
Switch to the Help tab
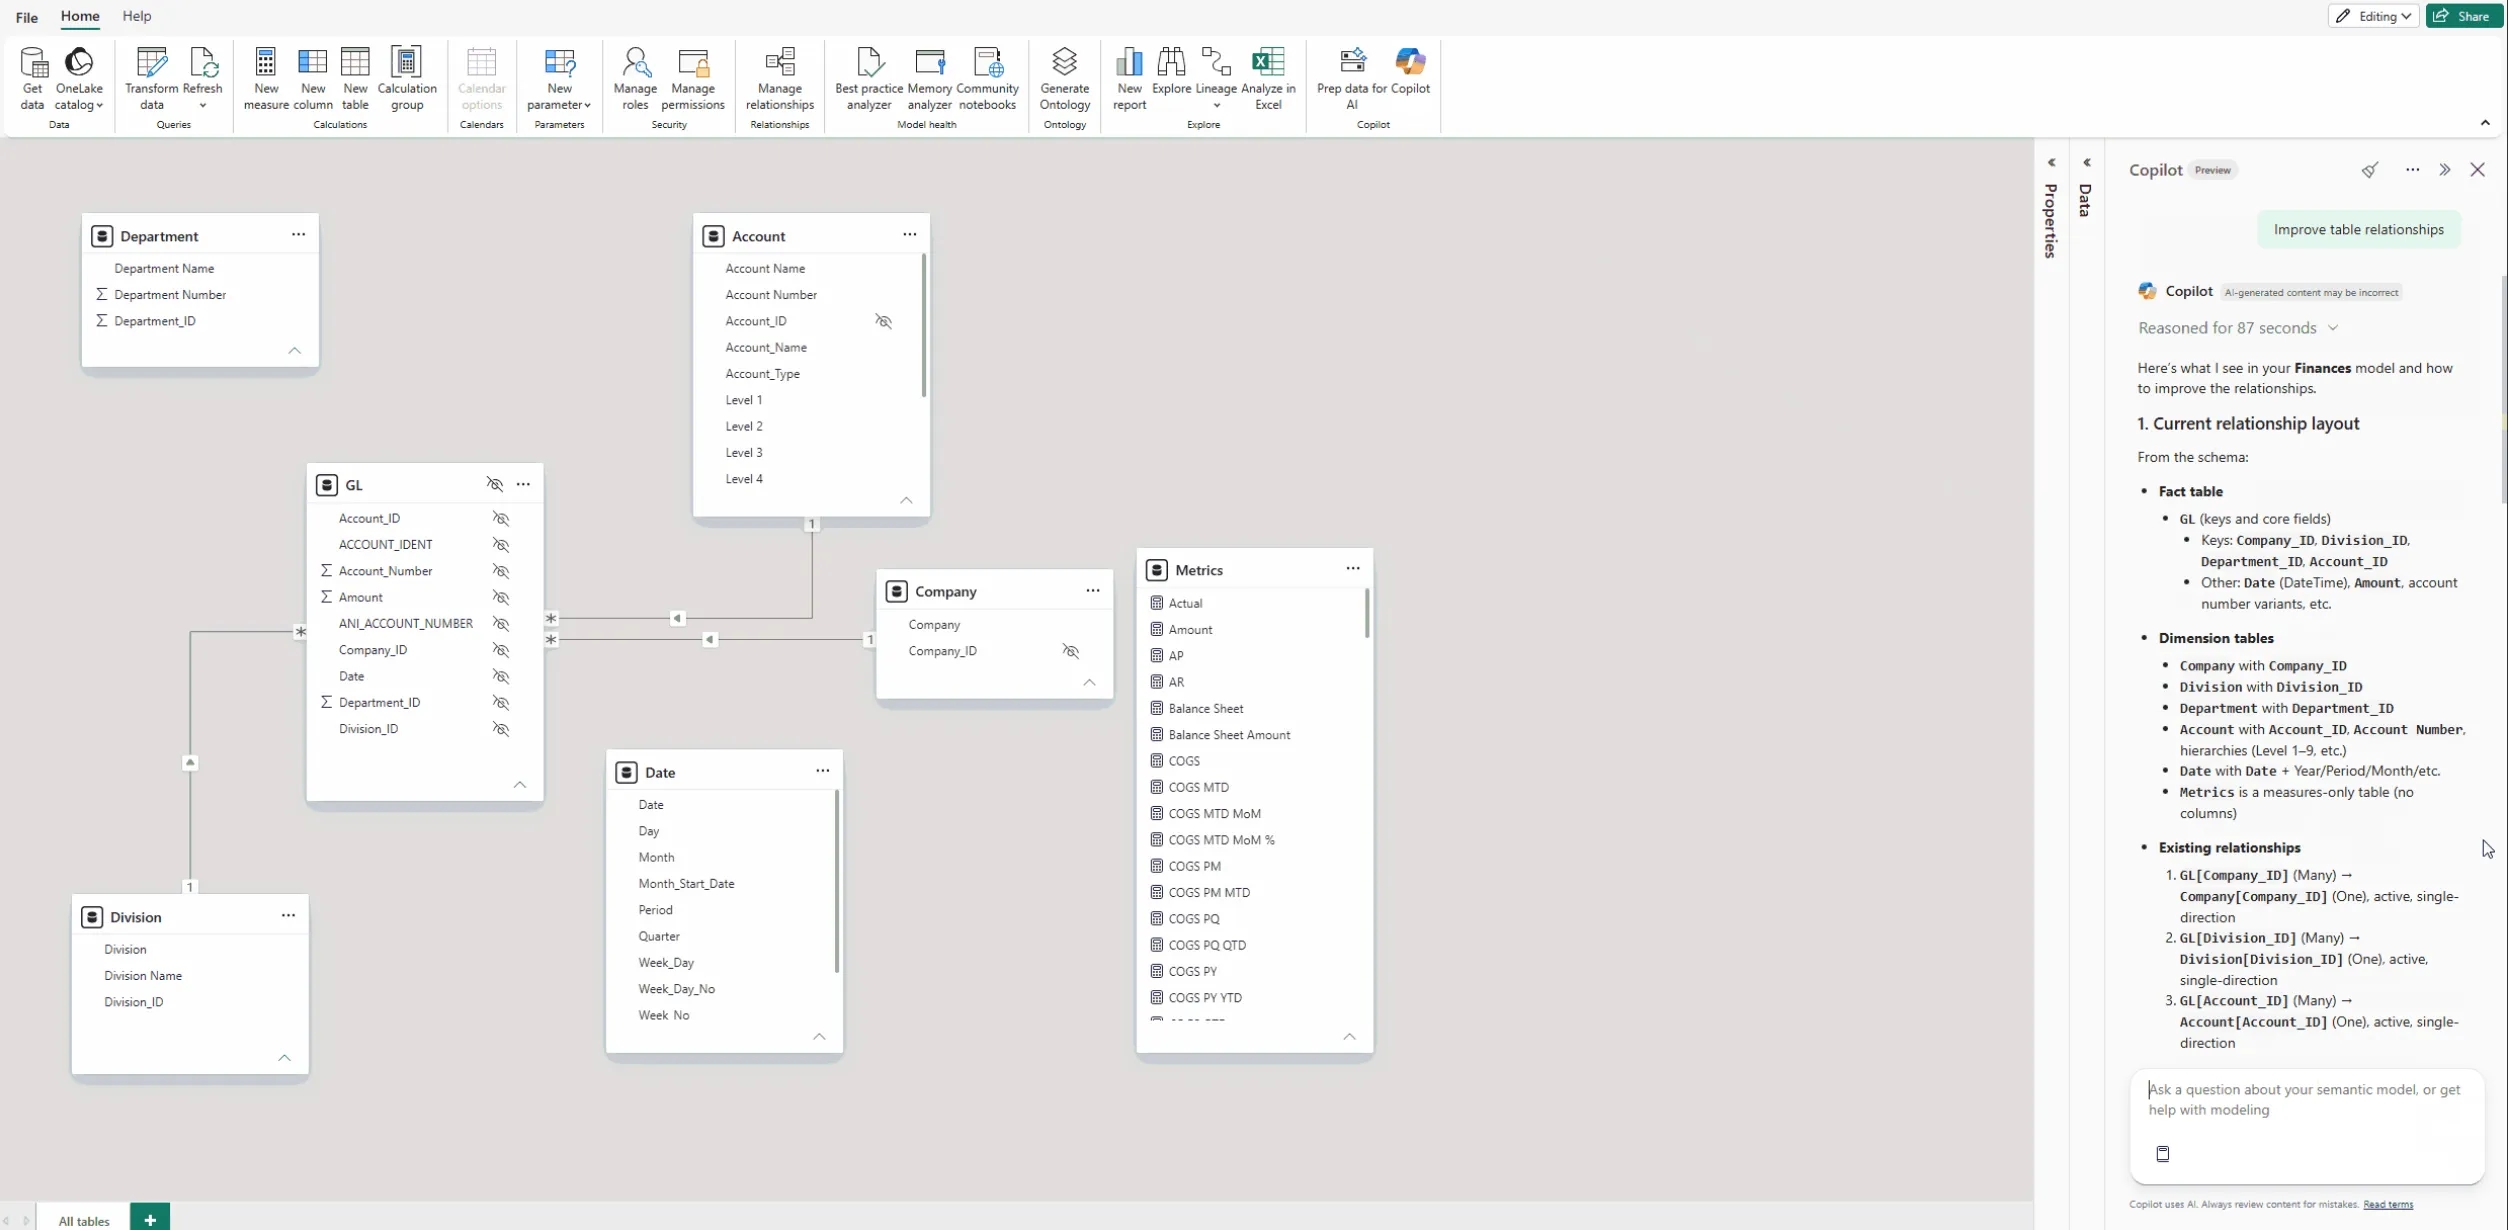pos(137,16)
